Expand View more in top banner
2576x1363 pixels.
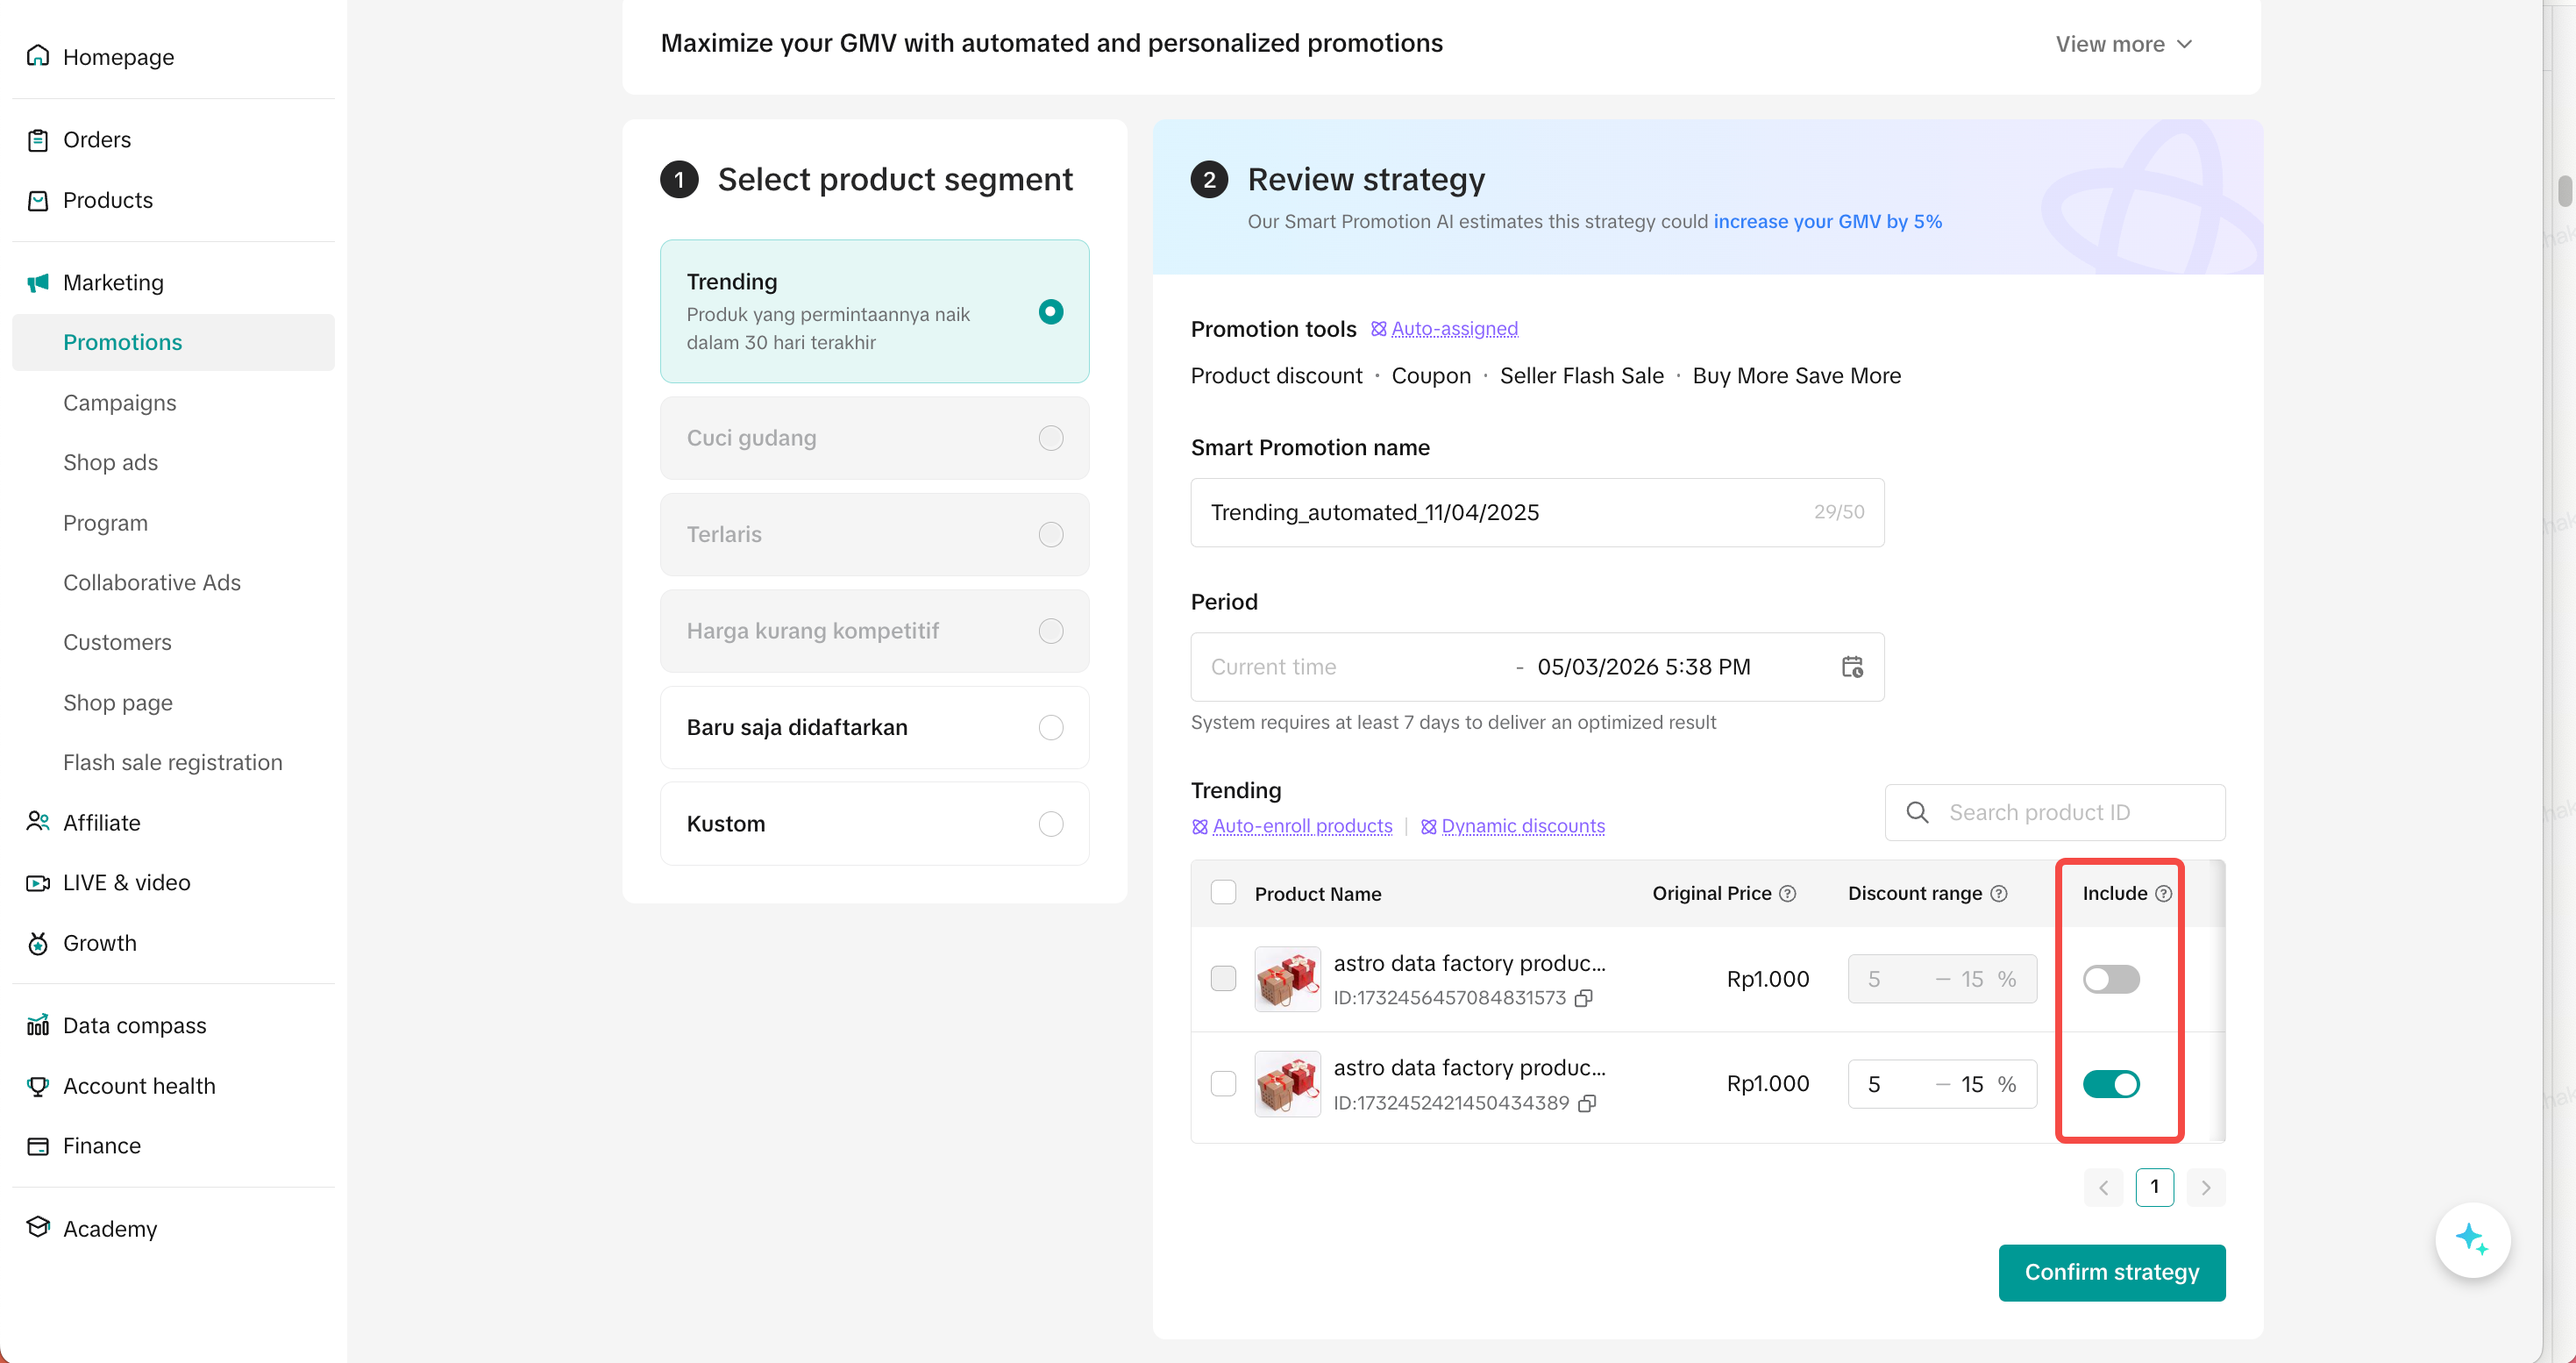pos(2123,44)
